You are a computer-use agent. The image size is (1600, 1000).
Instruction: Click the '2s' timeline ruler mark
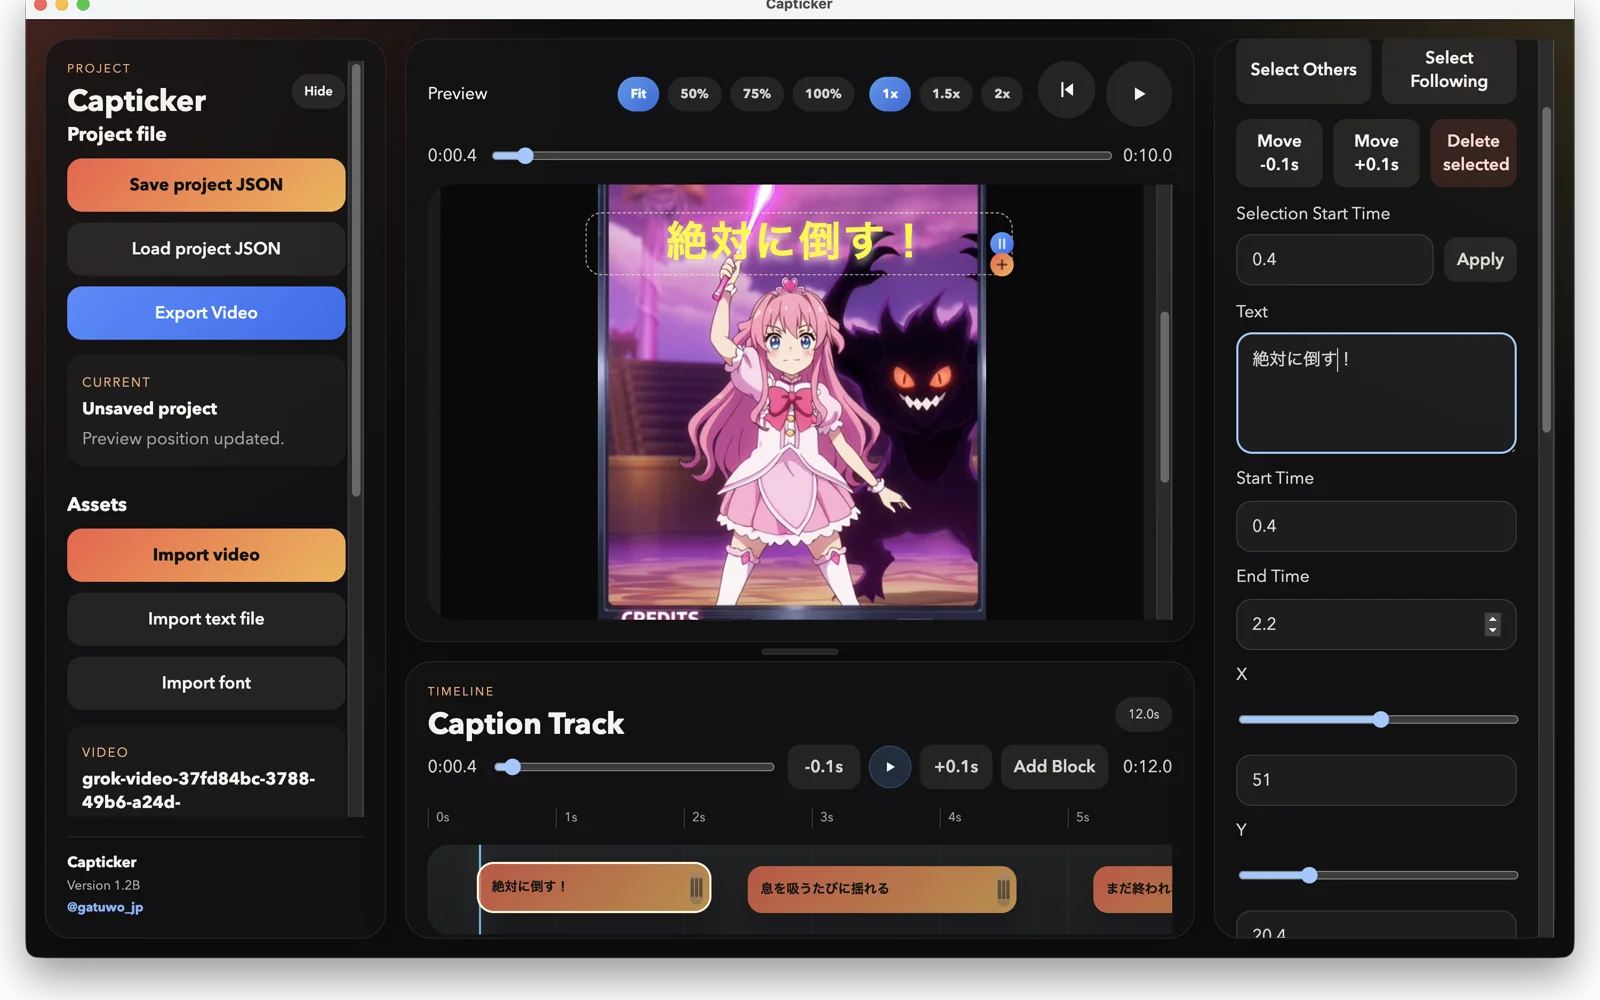pos(698,817)
